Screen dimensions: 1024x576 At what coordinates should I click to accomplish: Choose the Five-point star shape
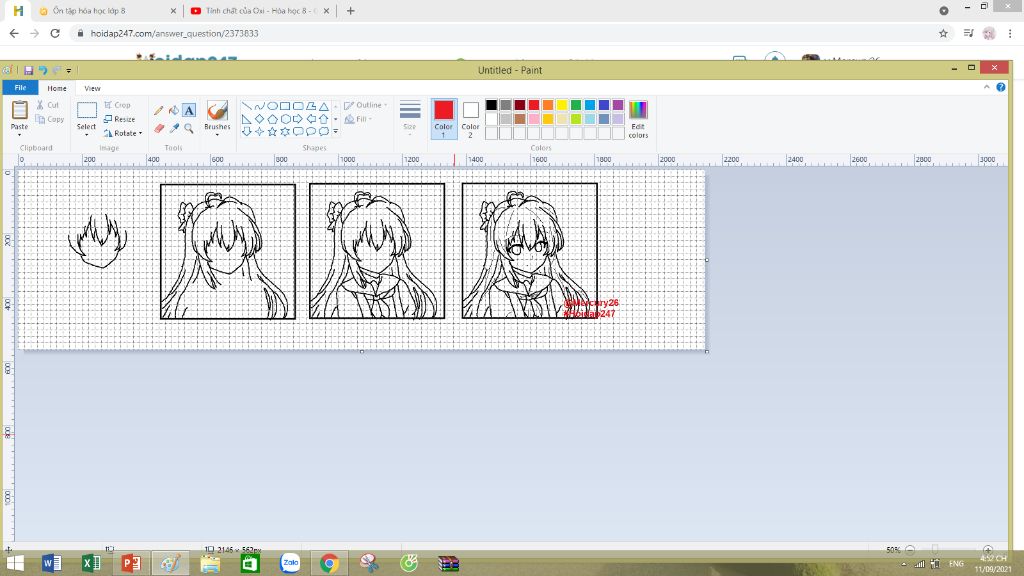[x=272, y=131]
